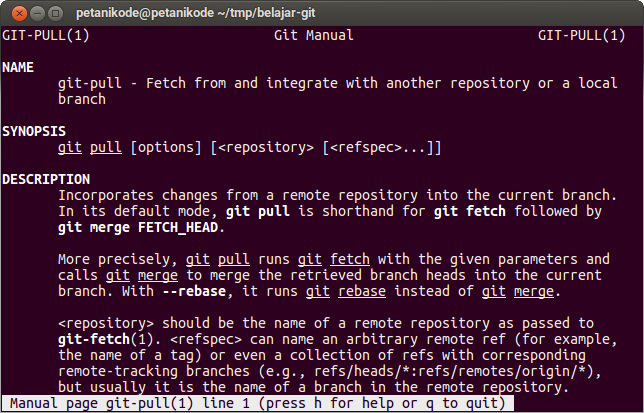Maximize the terminal window
This screenshot has height=413, width=644.
(50, 11)
